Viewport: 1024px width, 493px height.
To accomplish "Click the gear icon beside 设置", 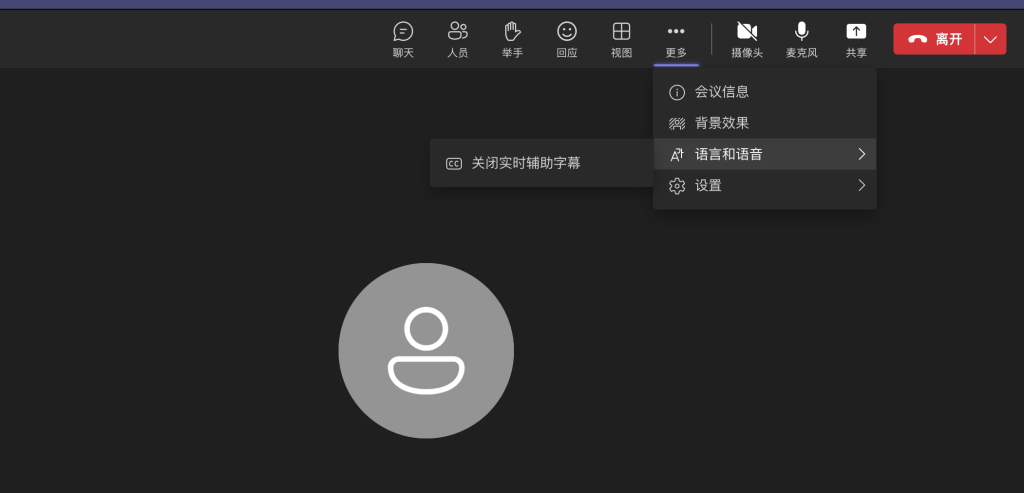I will [677, 186].
